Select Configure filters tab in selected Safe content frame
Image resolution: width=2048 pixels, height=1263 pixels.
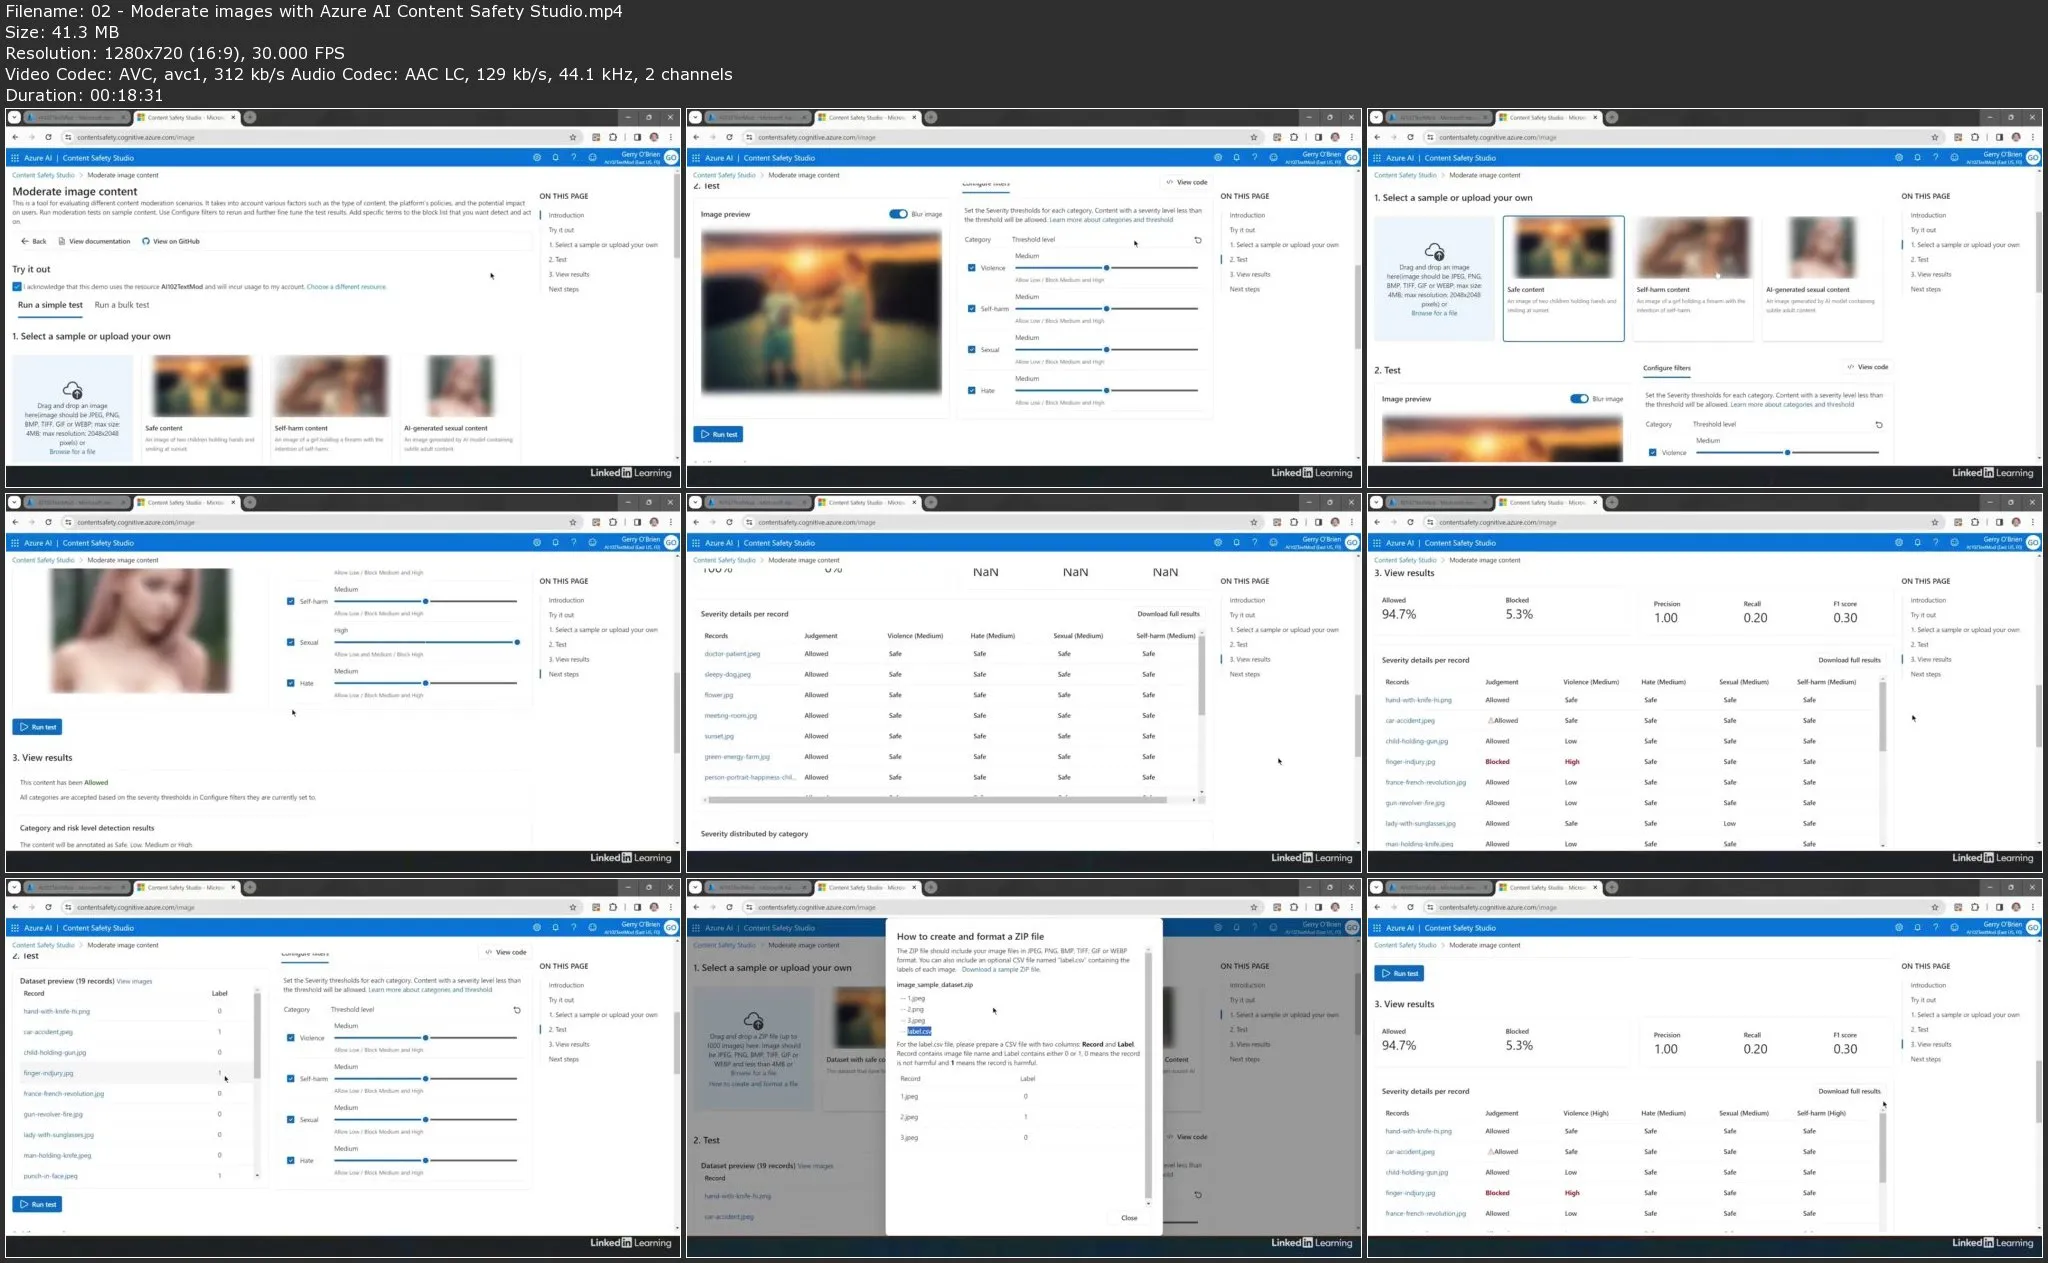click(1667, 368)
